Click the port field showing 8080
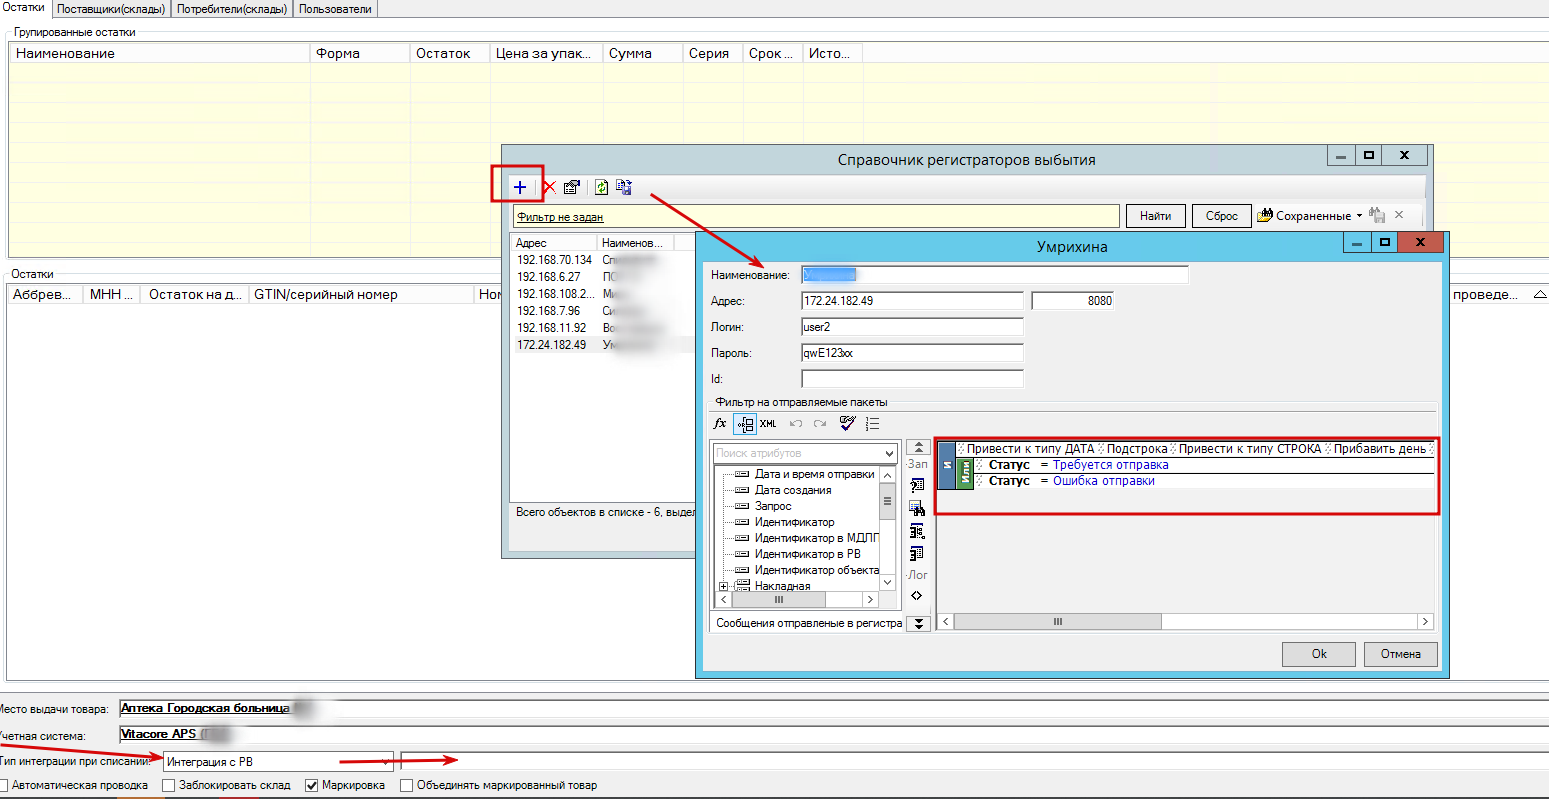Viewport: 1549px width, 799px height. pyautogui.click(x=1072, y=300)
